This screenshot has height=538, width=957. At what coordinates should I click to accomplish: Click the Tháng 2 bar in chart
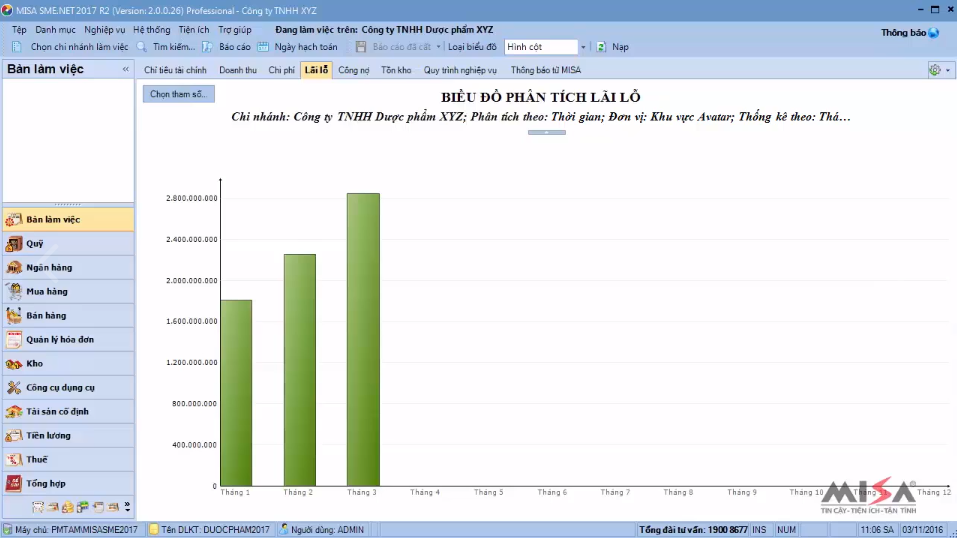pyautogui.click(x=300, y=370)
